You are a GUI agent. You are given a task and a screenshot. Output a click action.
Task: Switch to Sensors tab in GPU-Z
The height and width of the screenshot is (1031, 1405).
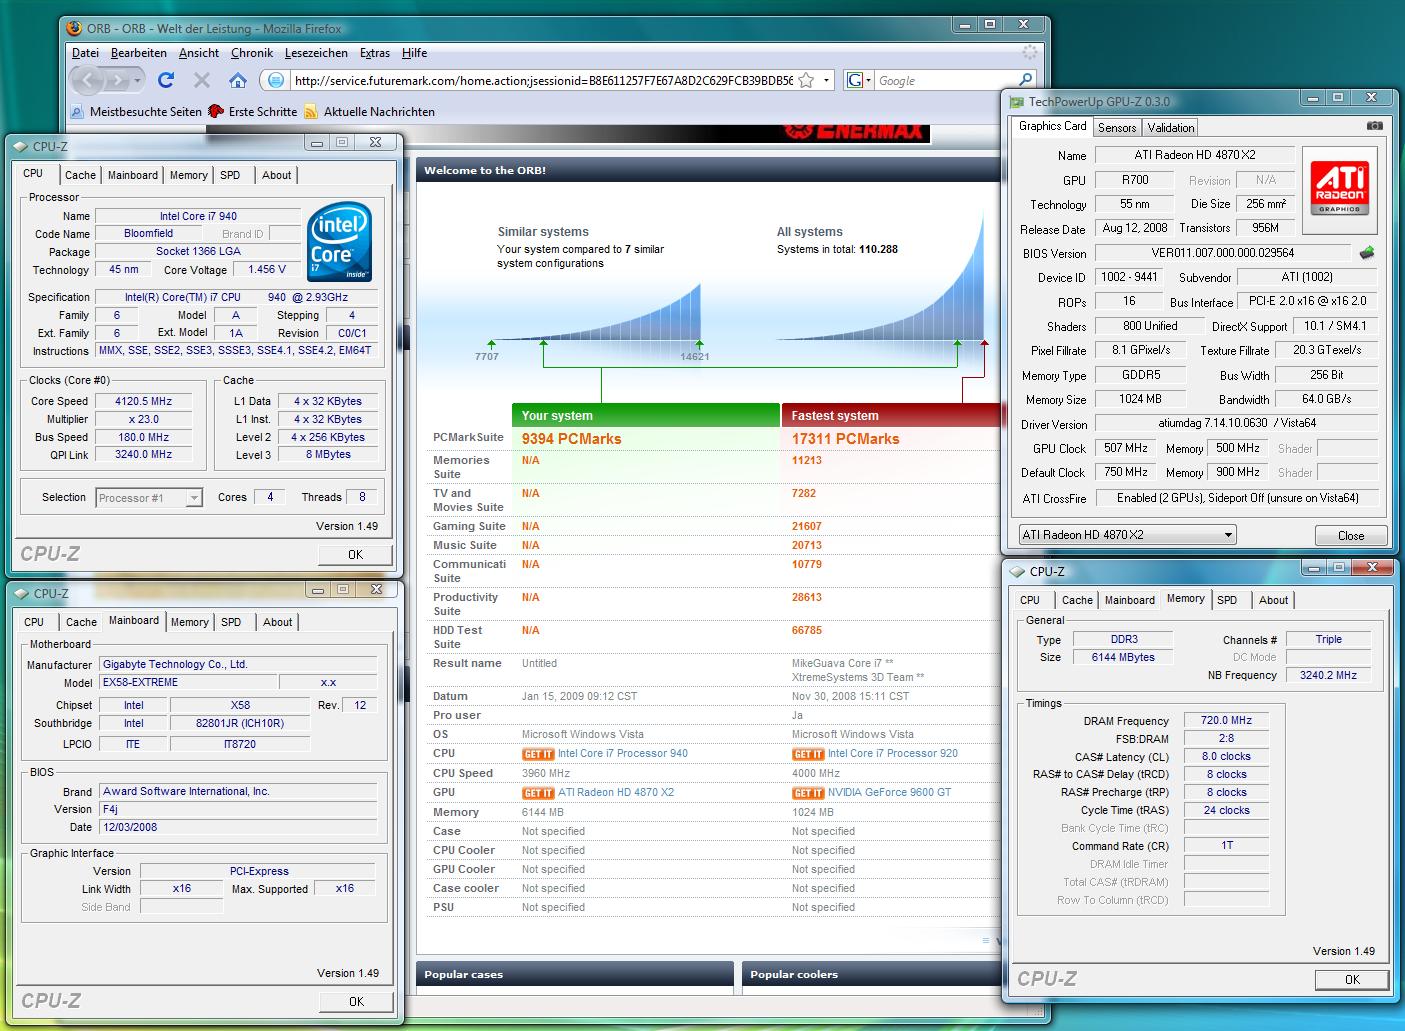(1117, 127)
